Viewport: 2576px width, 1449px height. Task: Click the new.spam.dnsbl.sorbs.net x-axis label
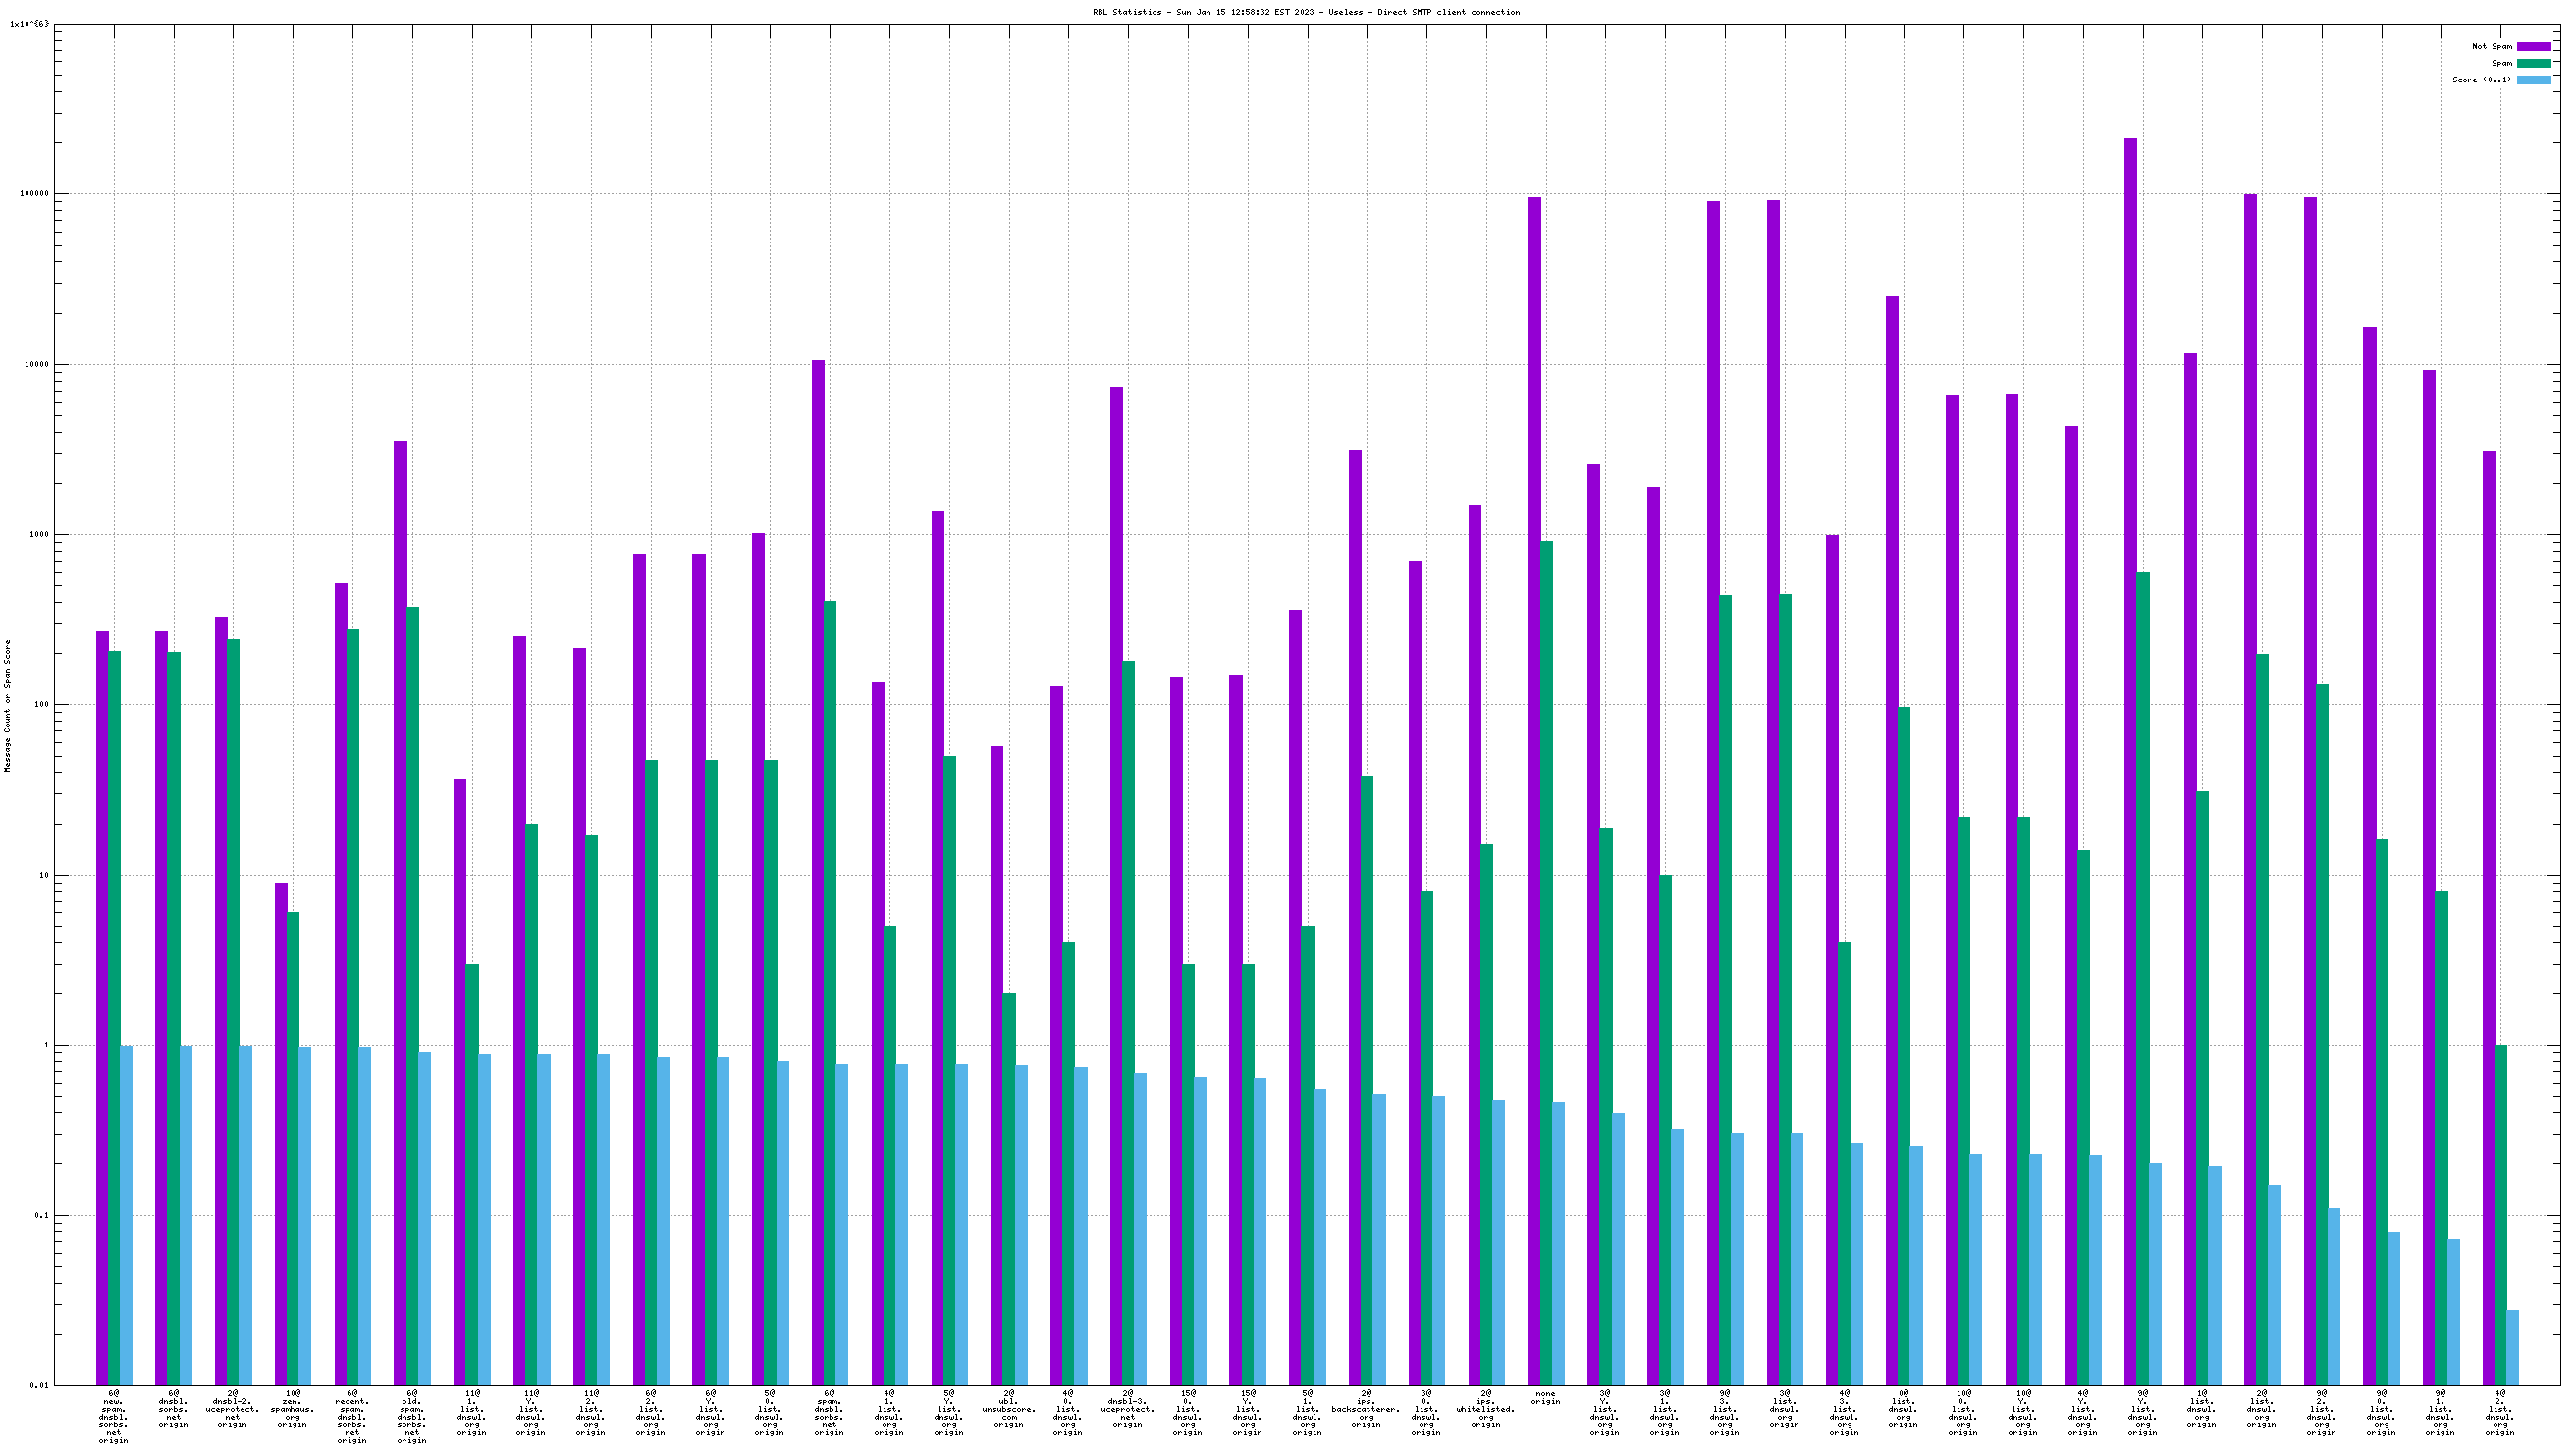113,1416
